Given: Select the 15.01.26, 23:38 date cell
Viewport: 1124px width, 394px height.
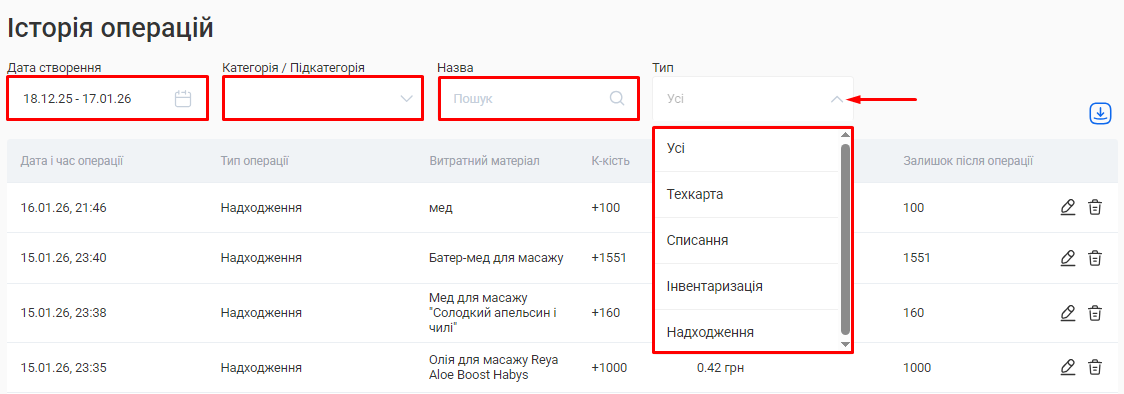Looking at the screenshot, I should pyautogui.click(x=64, y=312).
